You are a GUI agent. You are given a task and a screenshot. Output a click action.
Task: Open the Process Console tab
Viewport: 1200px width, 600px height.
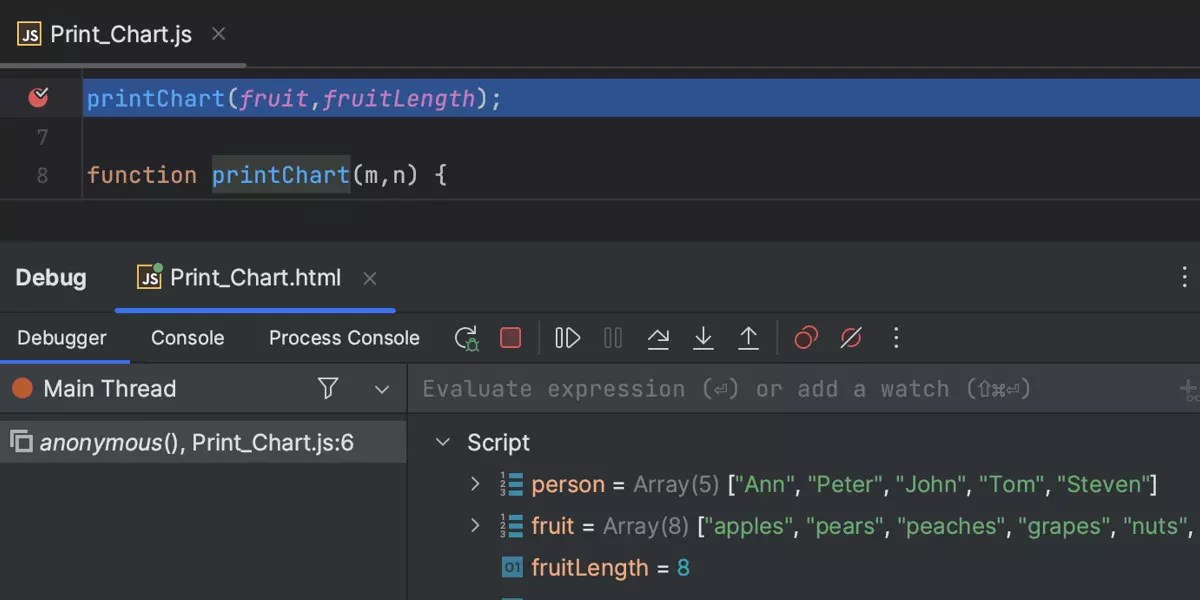(343, 338)
